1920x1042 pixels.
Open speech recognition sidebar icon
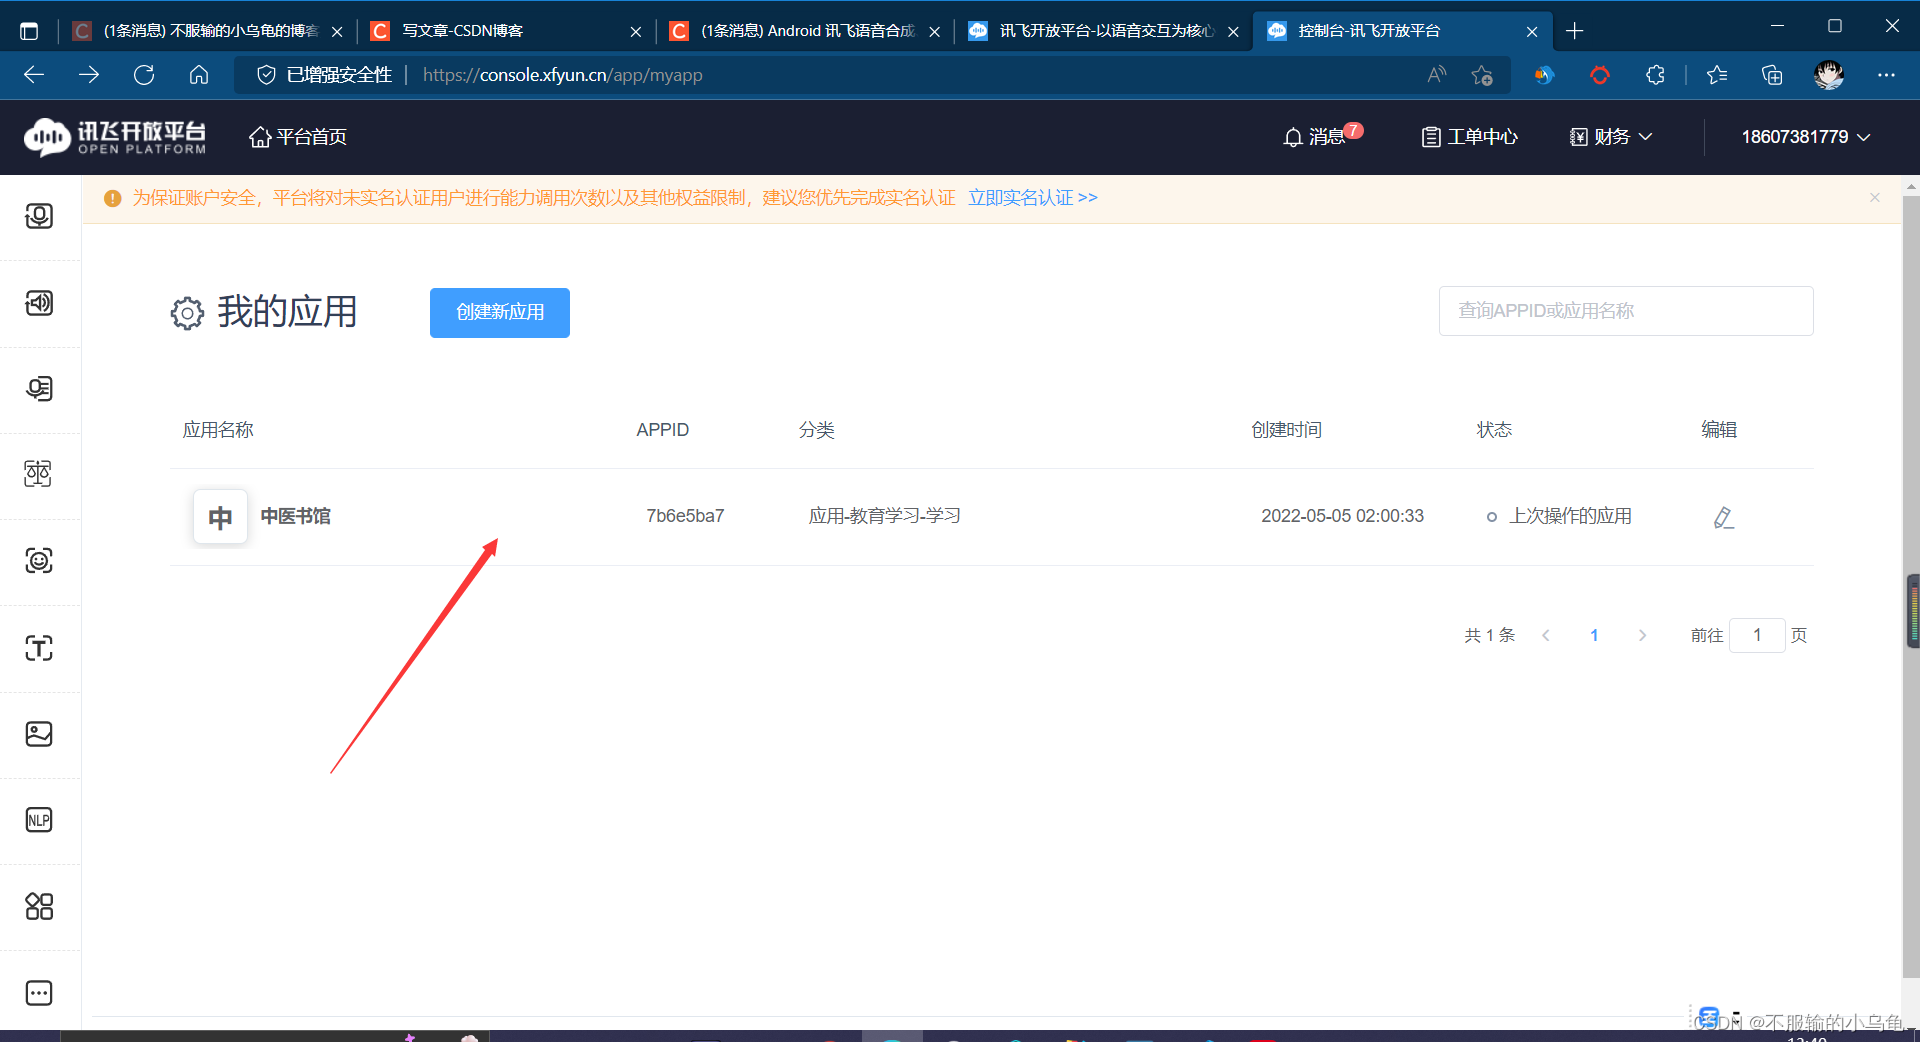coord(39,216)
